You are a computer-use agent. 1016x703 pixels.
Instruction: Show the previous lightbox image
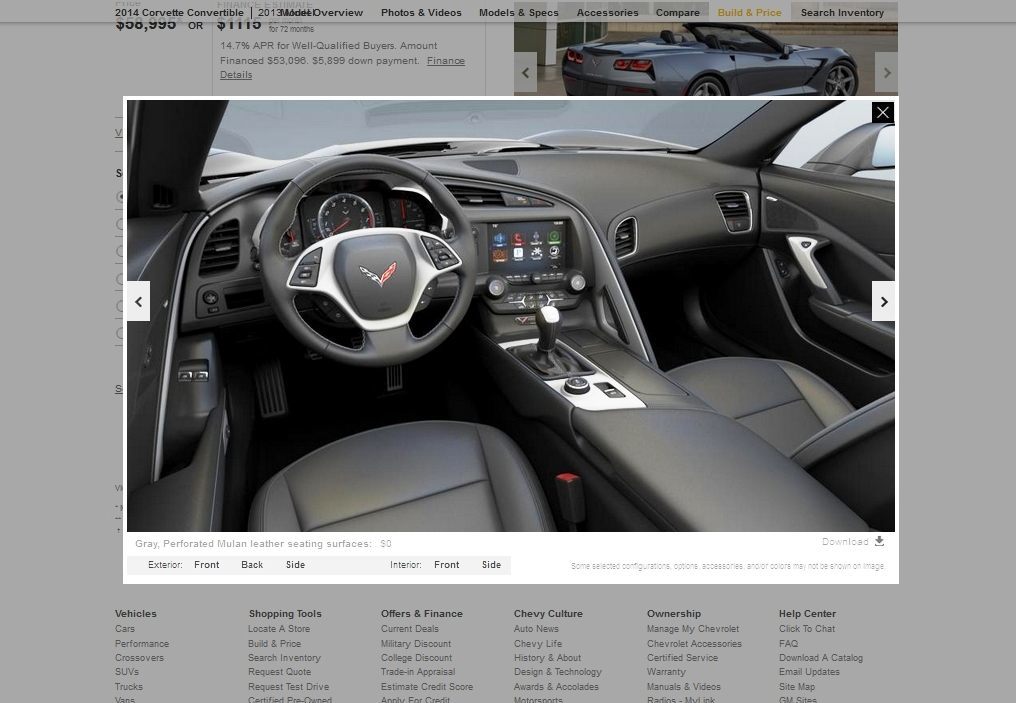pyautogui.click(x=139, y=301)
